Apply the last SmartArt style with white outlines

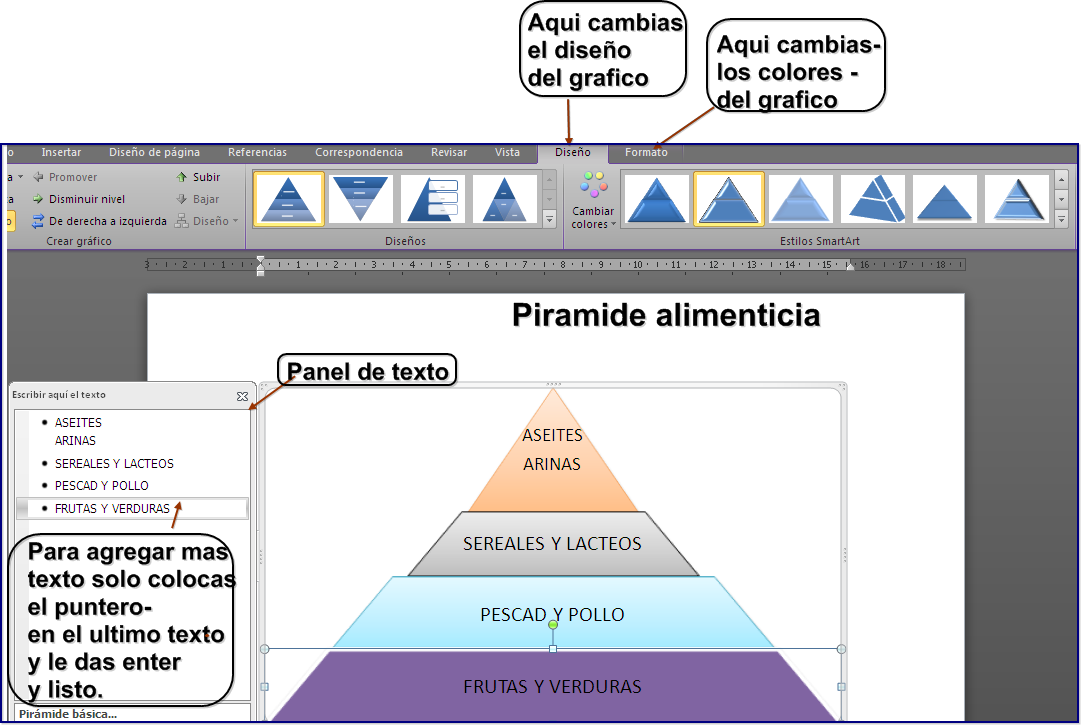[x=1017, y=198]
